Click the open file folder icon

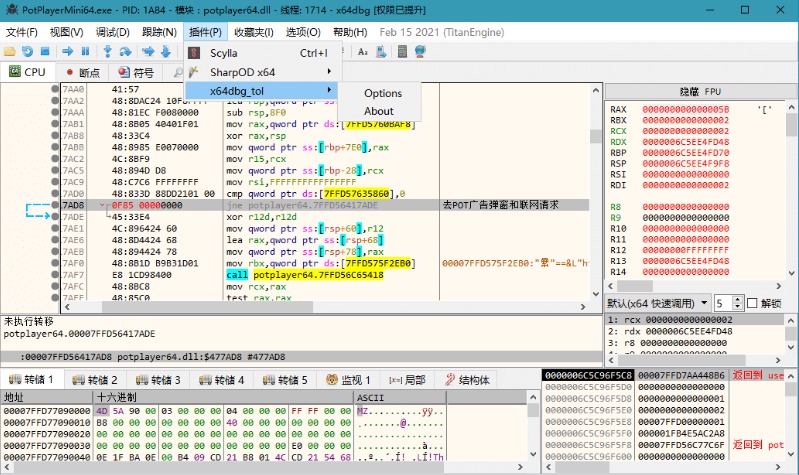(9, 51)
